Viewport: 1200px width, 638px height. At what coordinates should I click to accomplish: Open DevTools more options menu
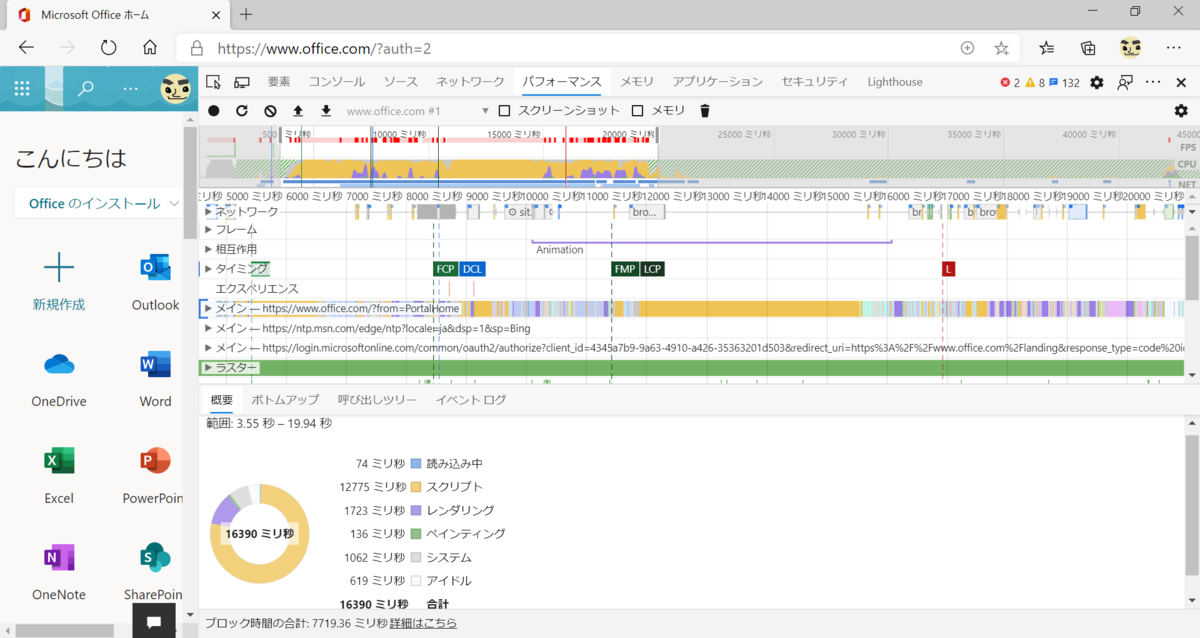[1153, 82]
